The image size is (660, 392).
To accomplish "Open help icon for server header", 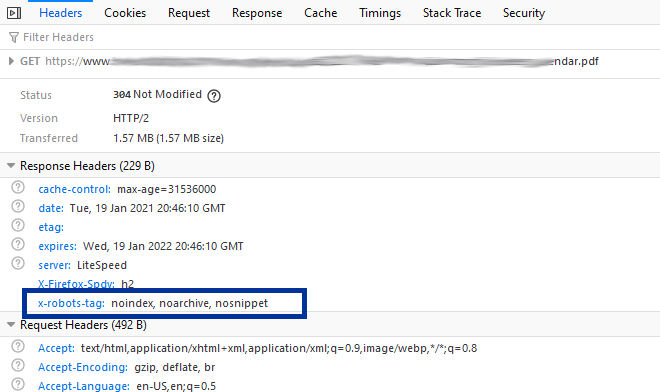I will (x=18, y=263).
